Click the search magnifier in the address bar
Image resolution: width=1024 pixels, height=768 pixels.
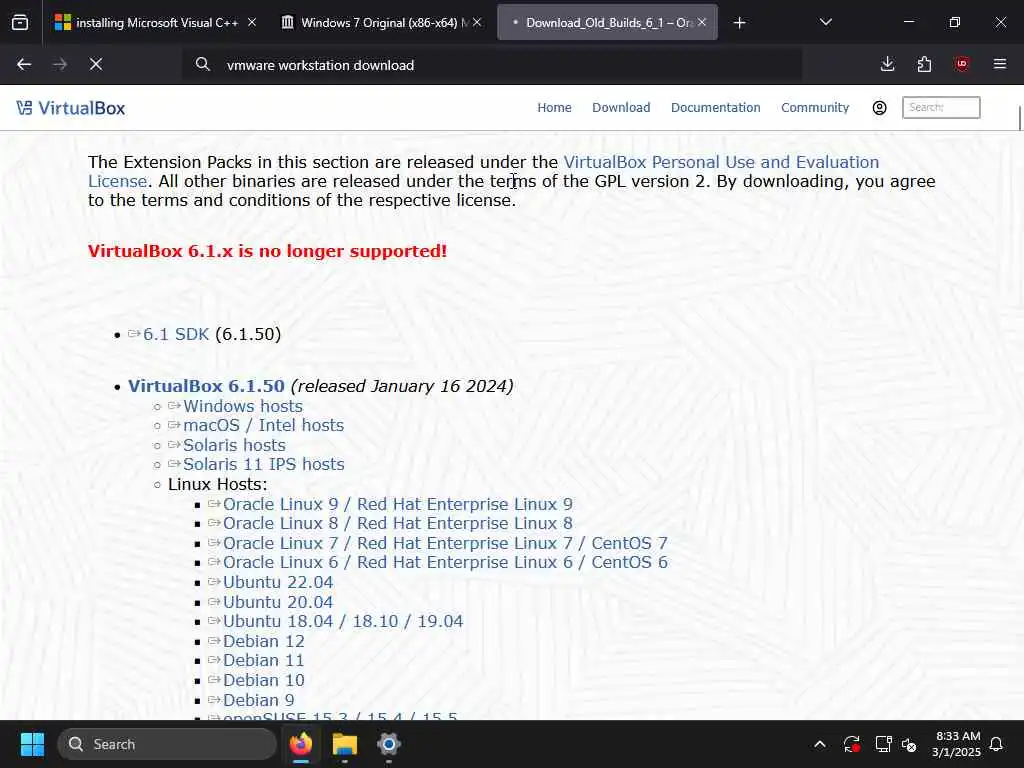(203, 65)
